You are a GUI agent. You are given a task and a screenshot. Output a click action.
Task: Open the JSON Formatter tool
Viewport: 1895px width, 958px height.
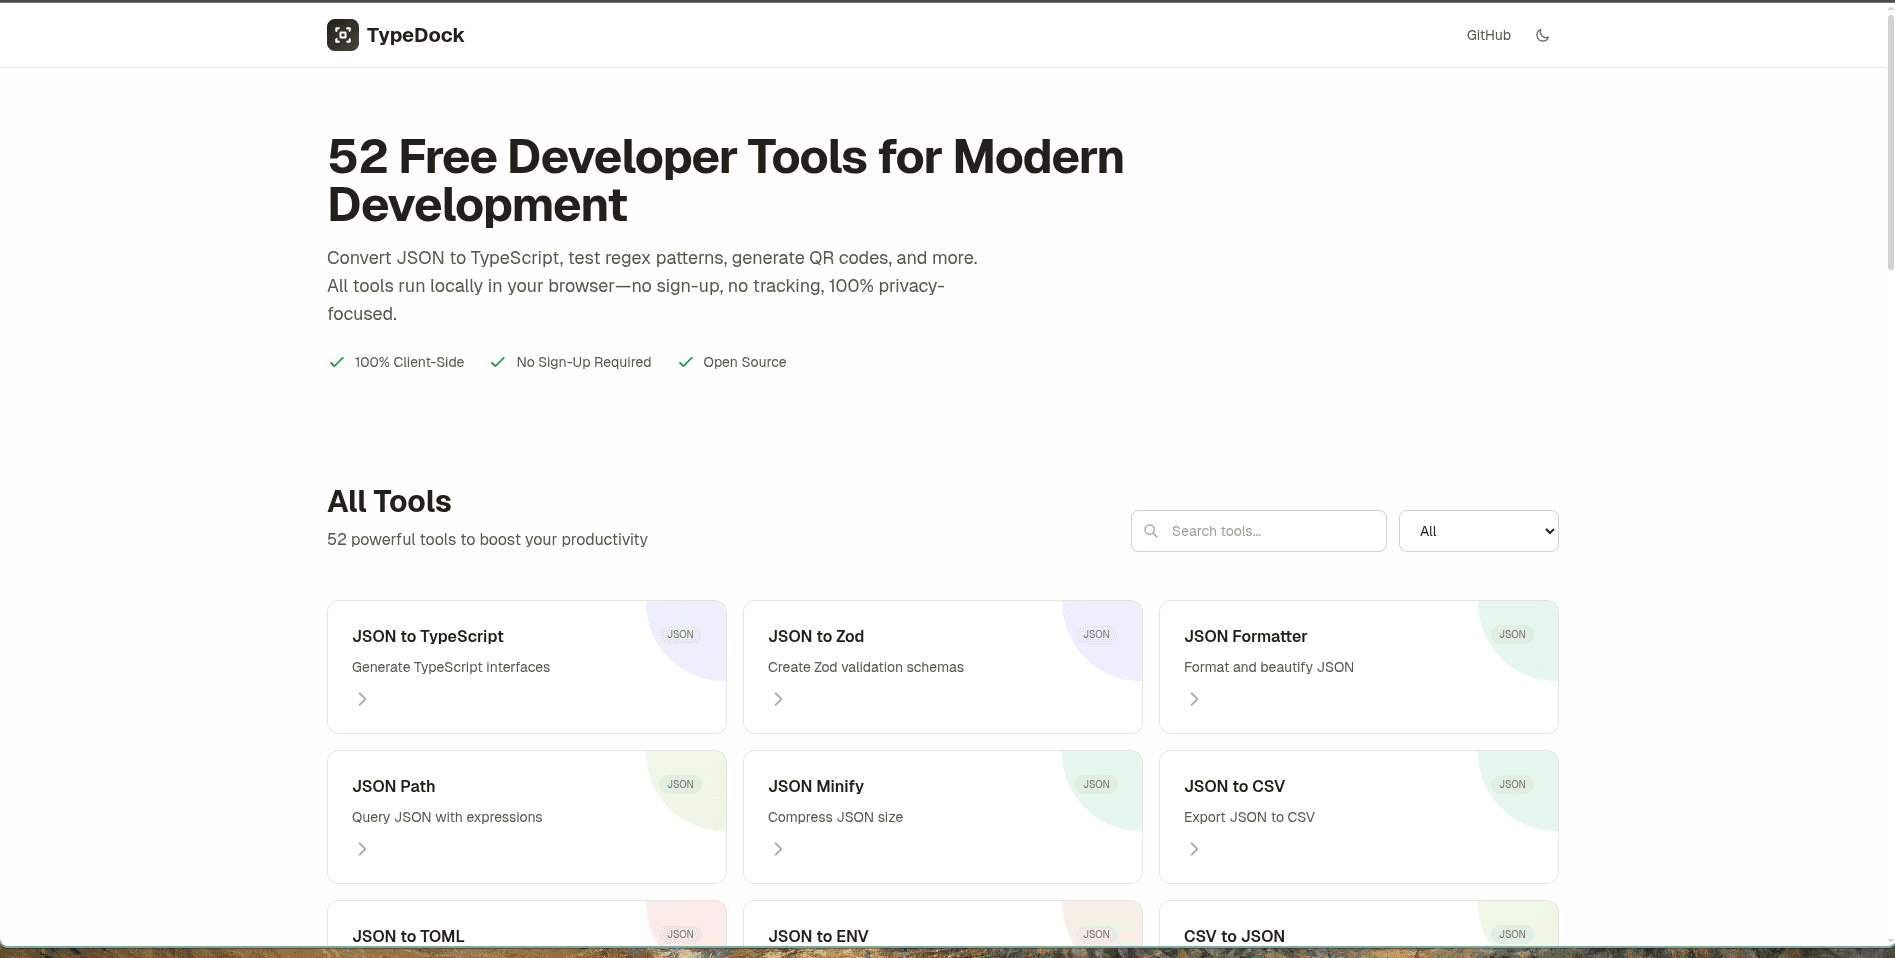pos(1359,667)
